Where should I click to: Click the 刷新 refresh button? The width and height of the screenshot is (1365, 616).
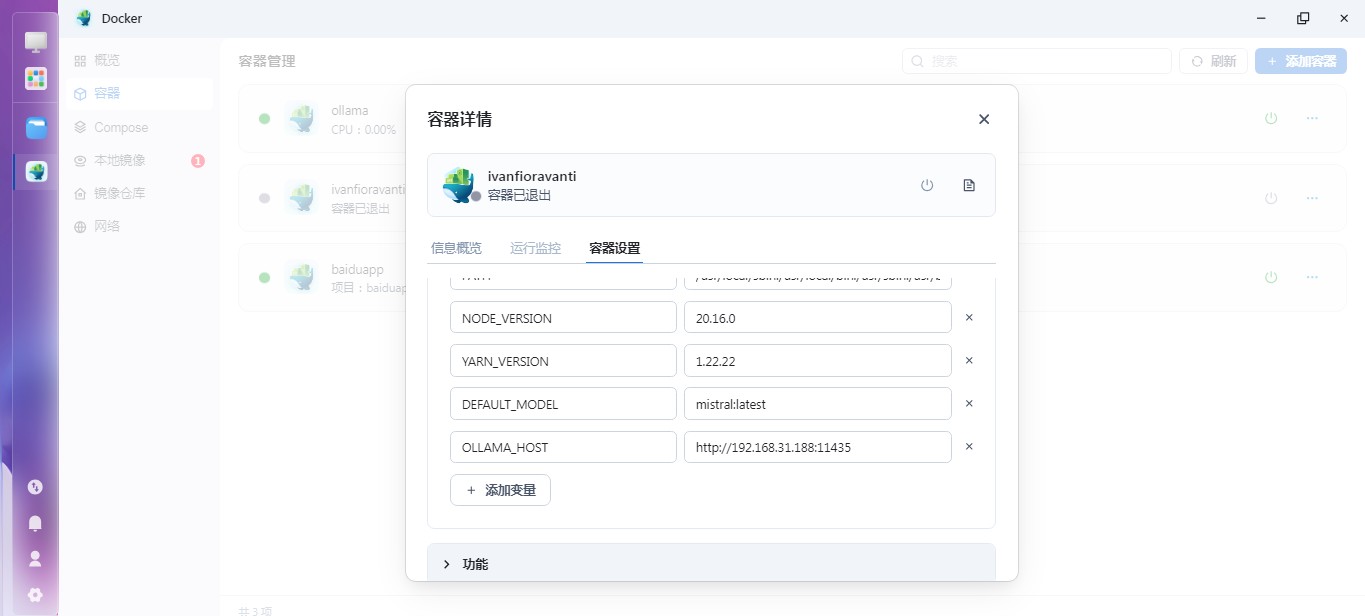[x=1212, y=61]
